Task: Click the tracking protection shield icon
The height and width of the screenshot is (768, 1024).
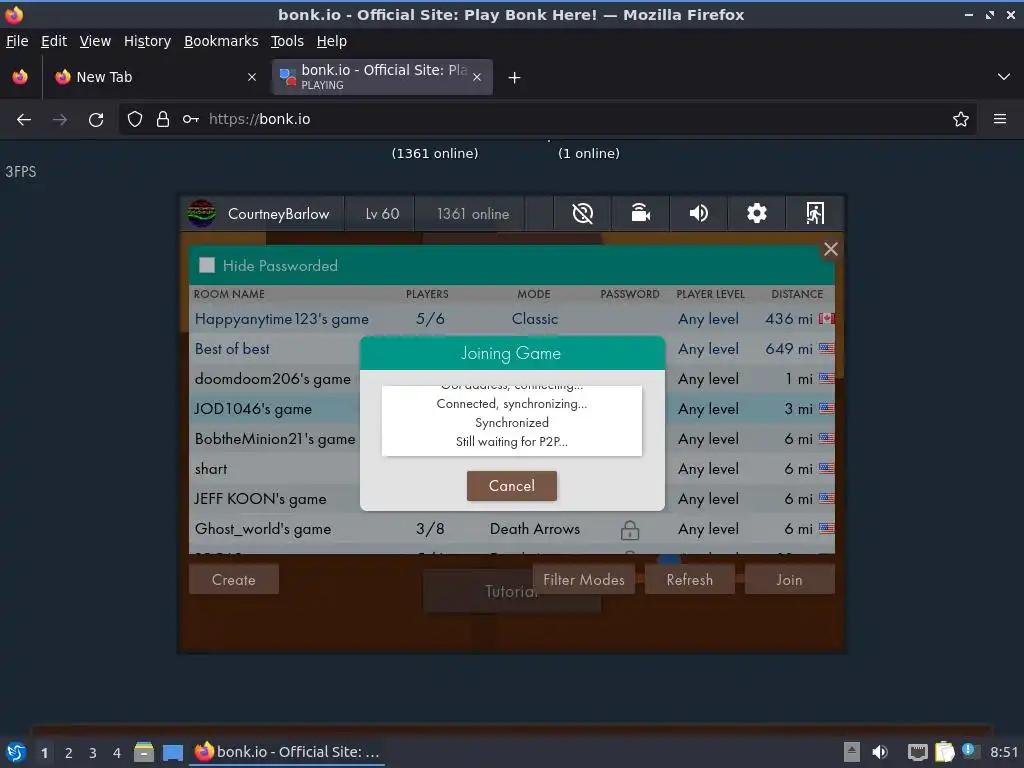Action: point(135,119)
